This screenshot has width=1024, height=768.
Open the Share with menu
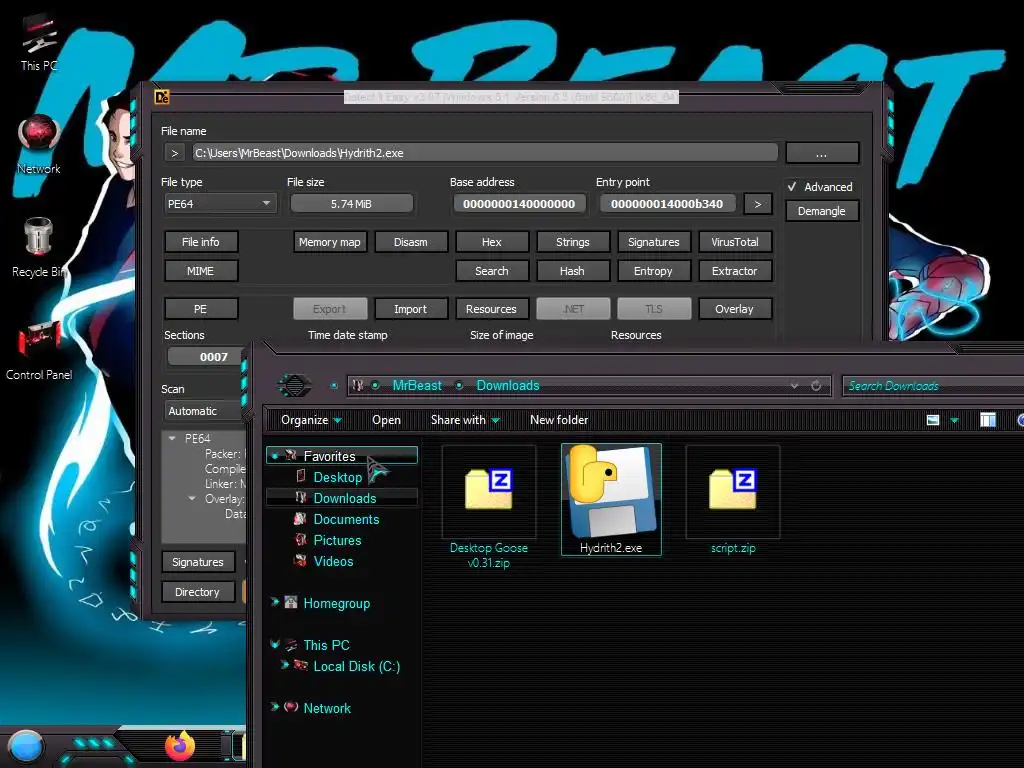pyautogui.click(x=465, y=420)
